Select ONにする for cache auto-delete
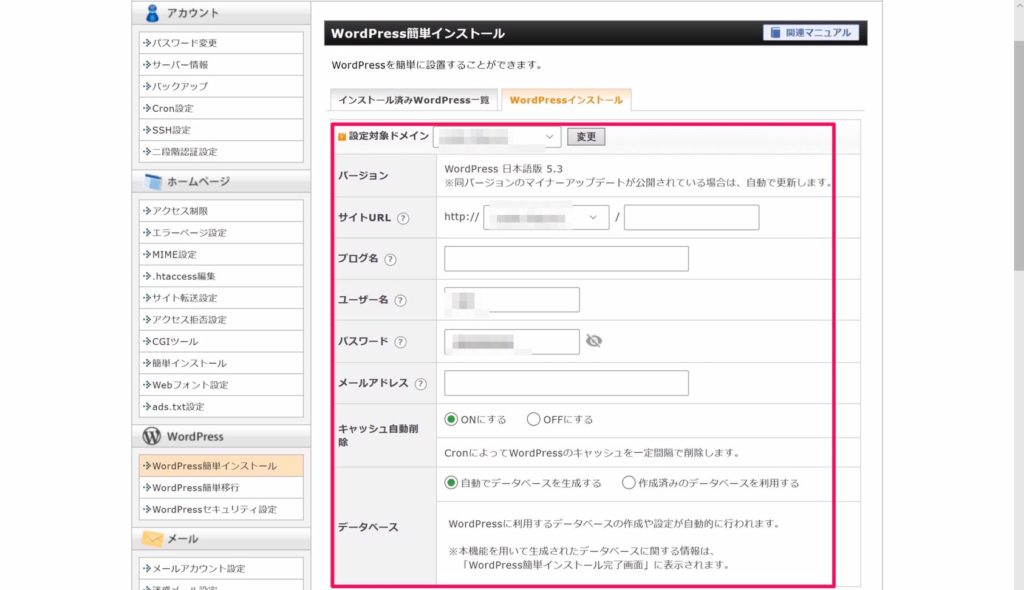Image resolution: width=1024 pixels, height=590 pixels. [x=451, y=419]
